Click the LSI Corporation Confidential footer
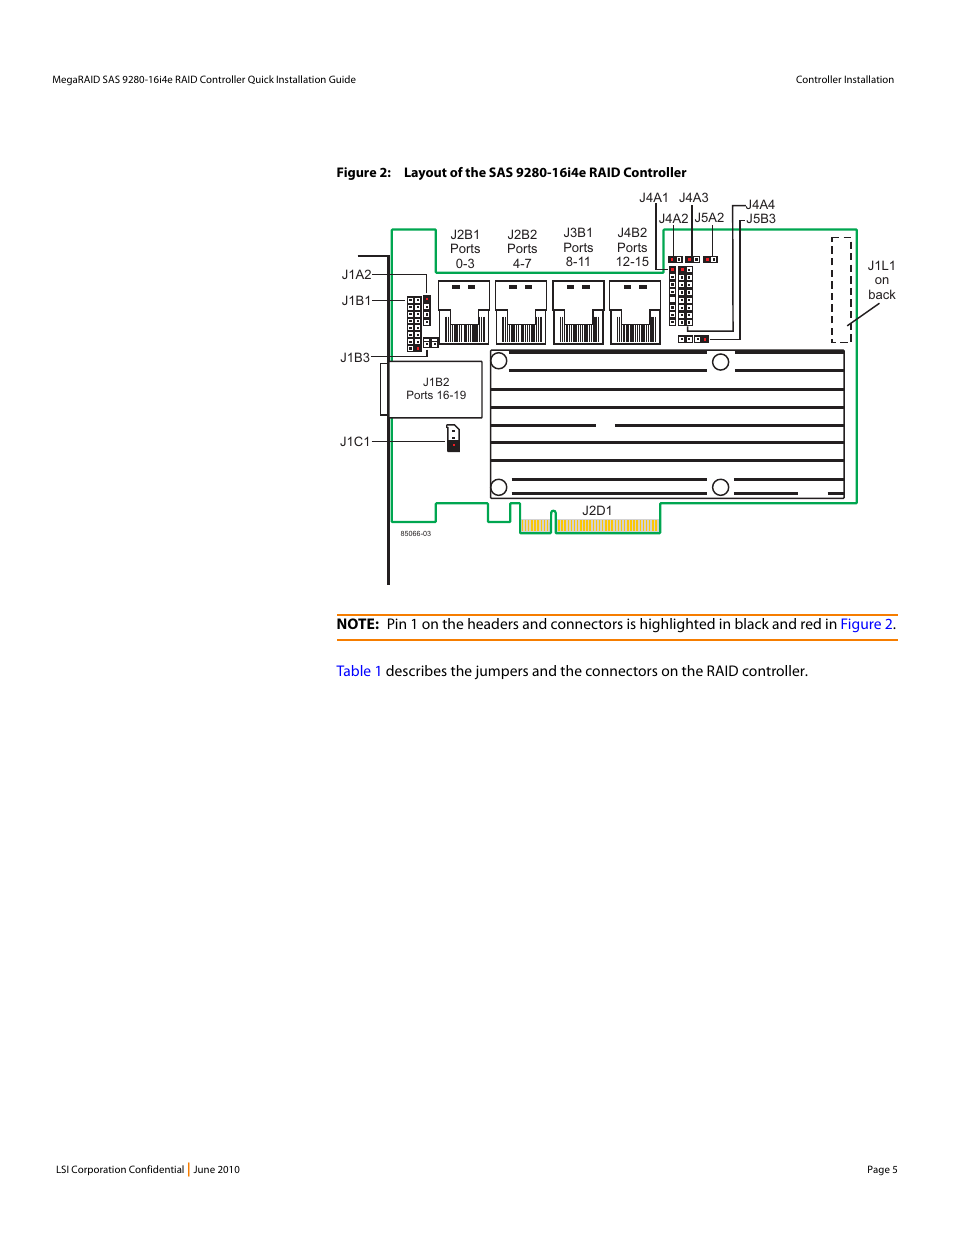Image resolution: width=954 pixels, height=1235 pixels. [x=120, y=1169]
